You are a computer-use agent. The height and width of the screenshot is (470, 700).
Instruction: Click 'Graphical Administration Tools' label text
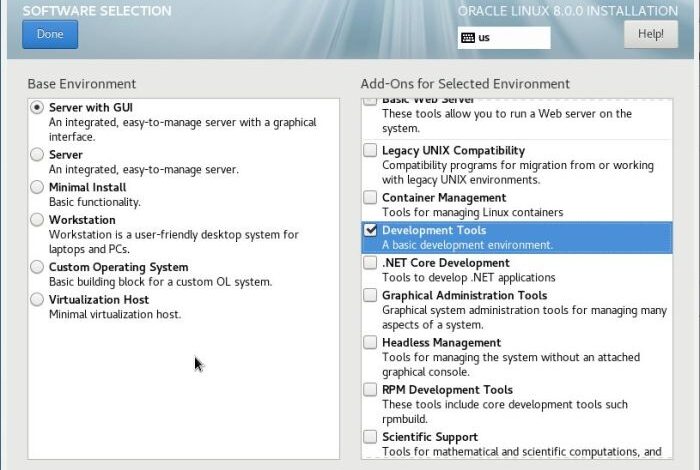pos(465,295)
